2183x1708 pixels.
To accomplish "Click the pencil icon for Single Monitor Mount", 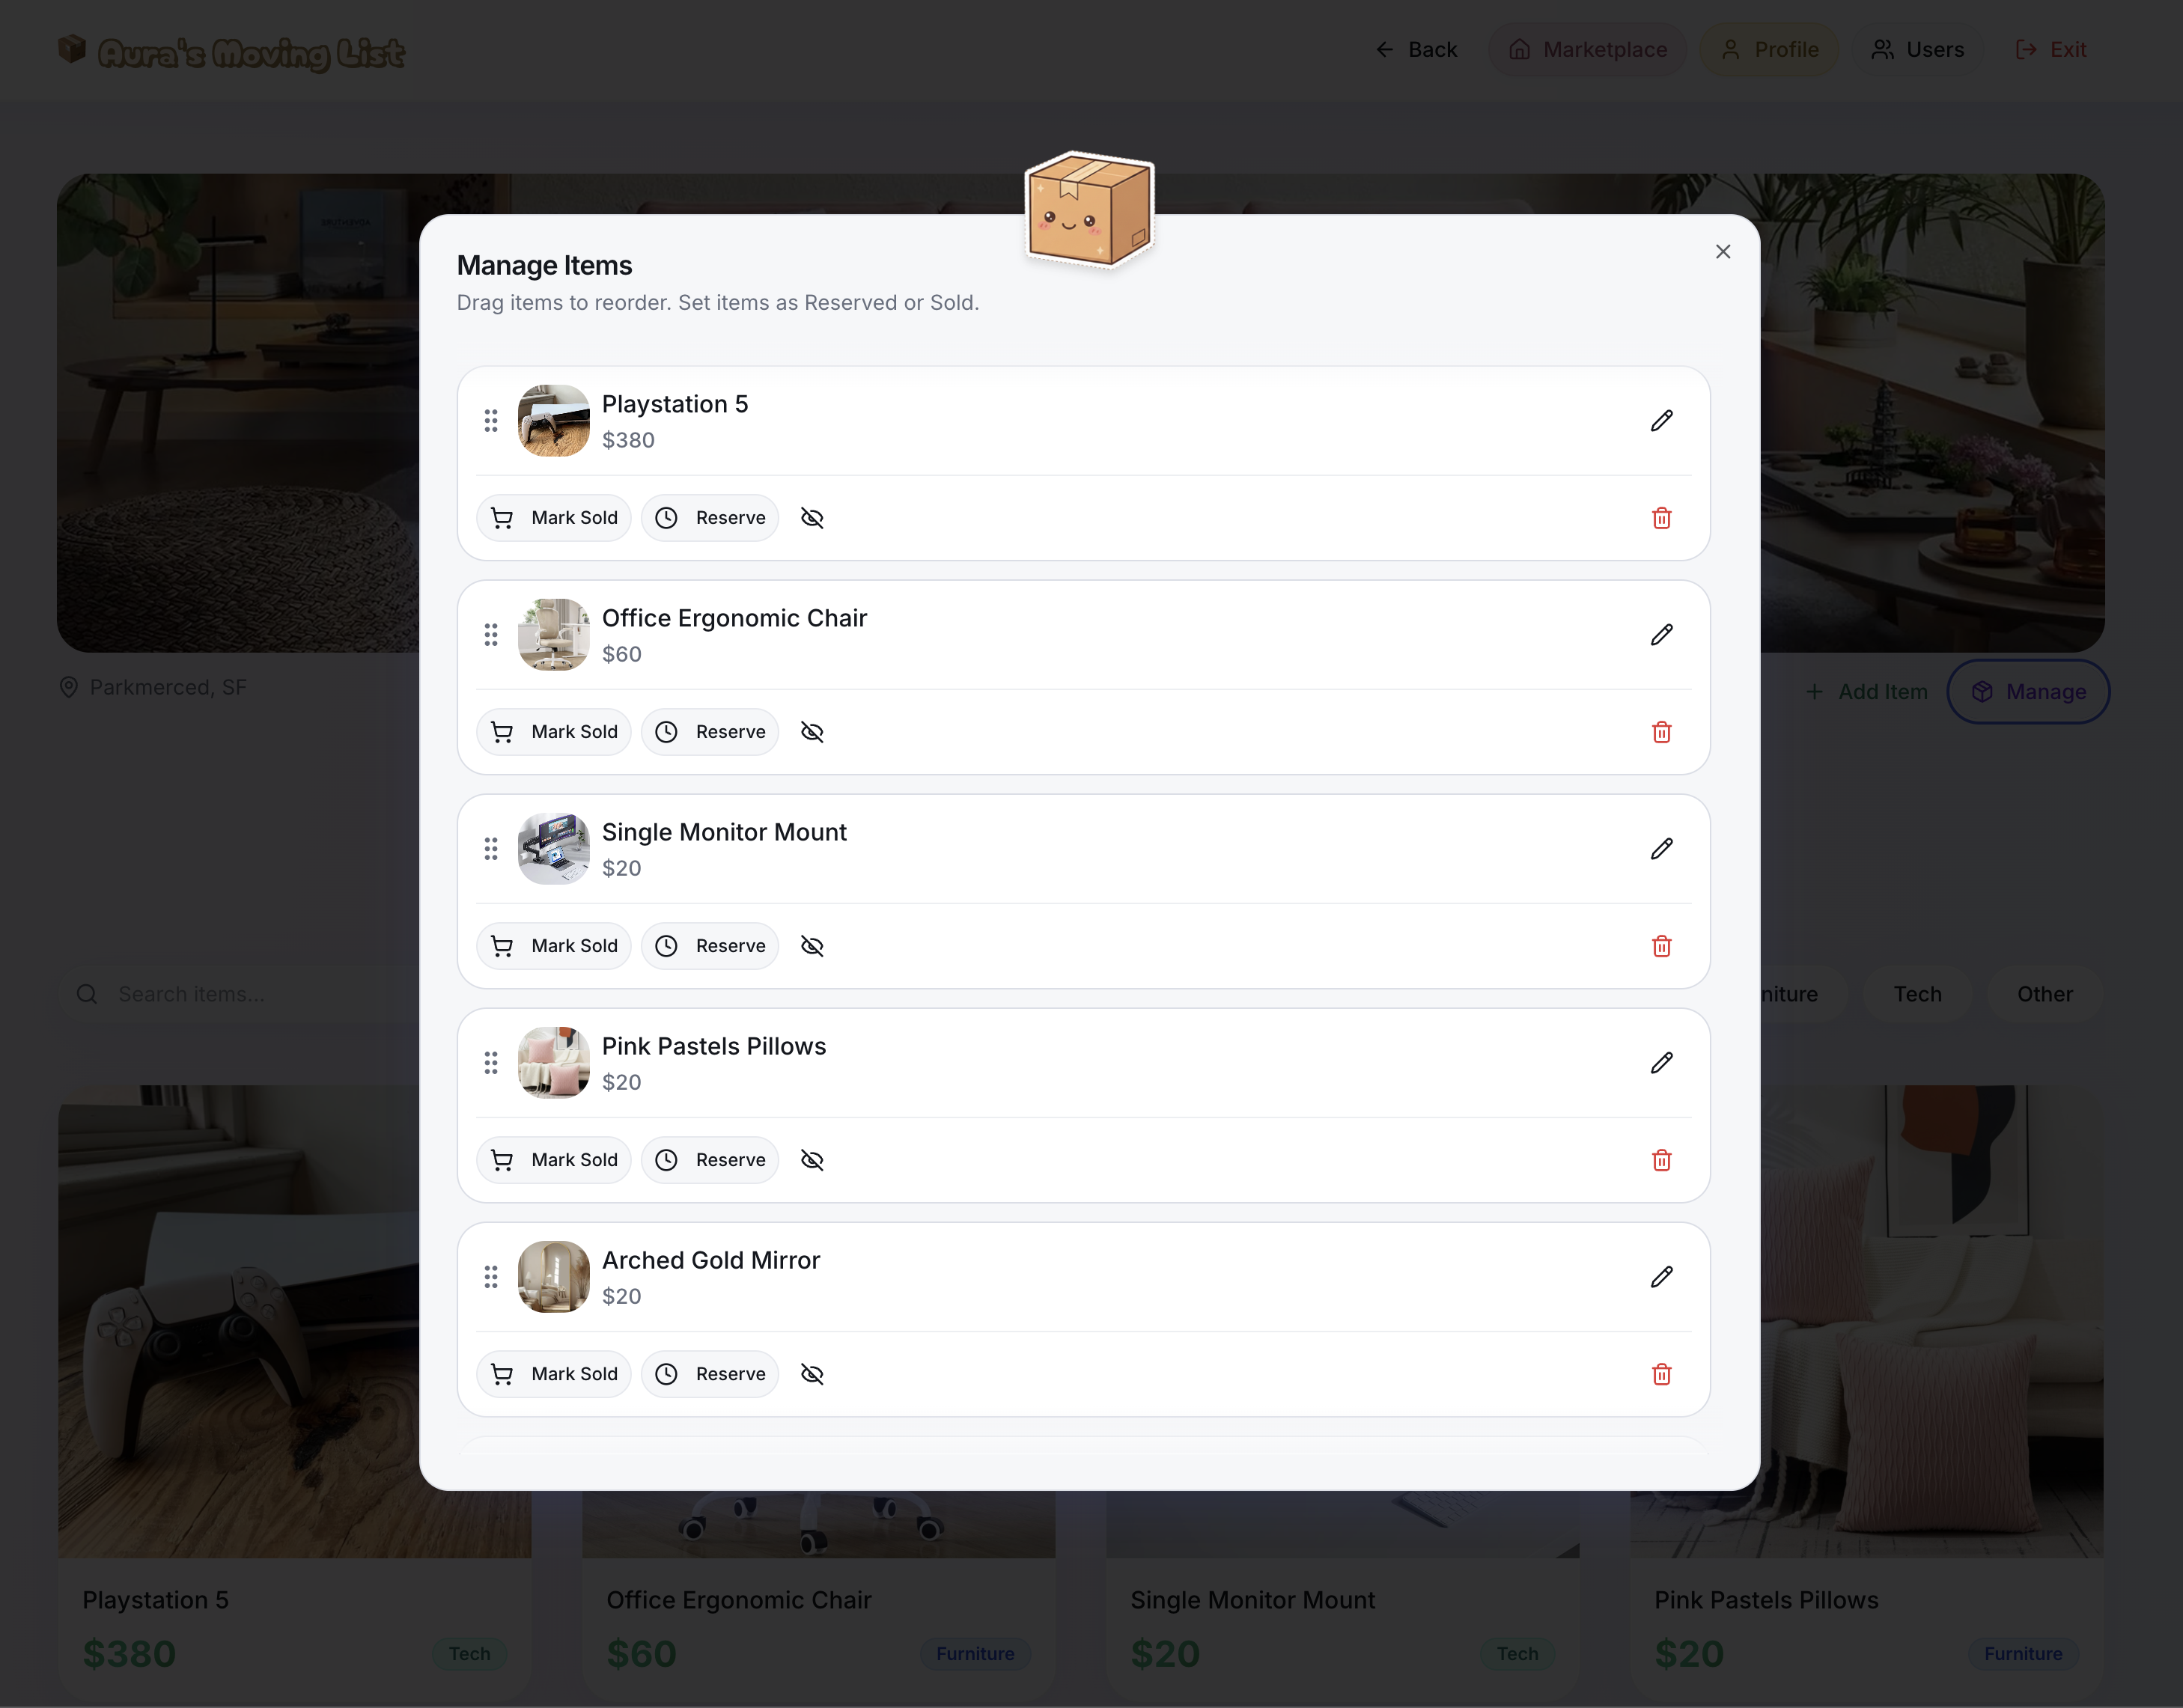I will [x=1661, y=849].
